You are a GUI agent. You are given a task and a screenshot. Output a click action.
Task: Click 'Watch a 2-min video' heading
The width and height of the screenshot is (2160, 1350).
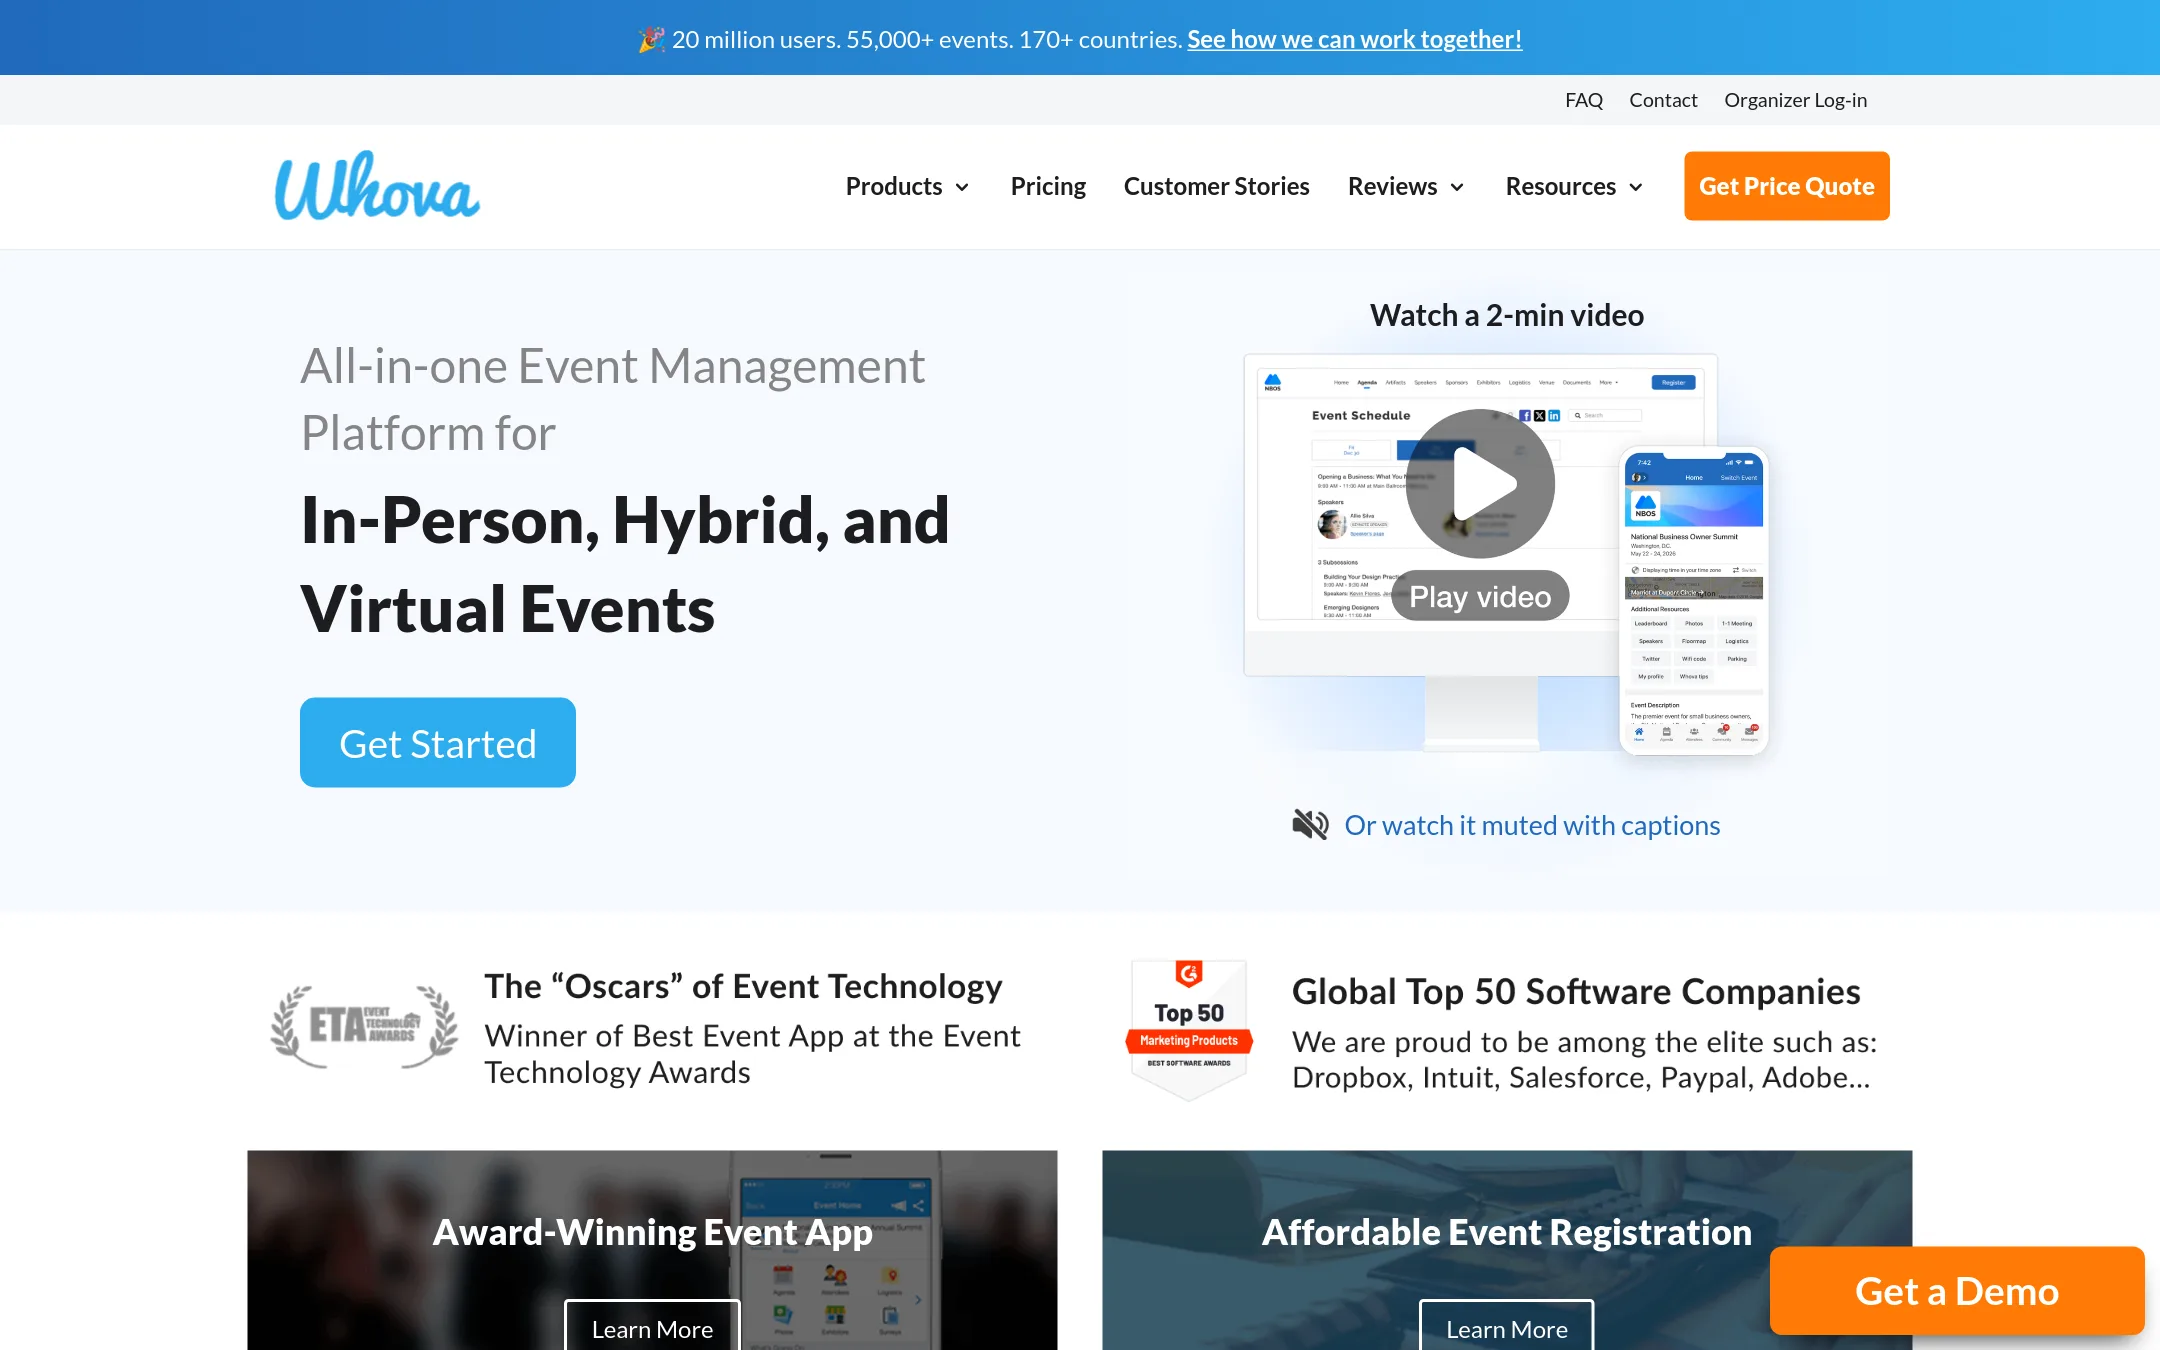point(1507,315)
